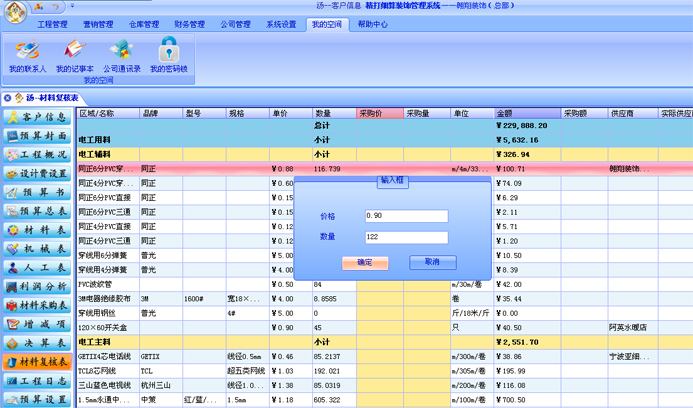Close the 汤--材料复核表 document tab

(8, 98)
